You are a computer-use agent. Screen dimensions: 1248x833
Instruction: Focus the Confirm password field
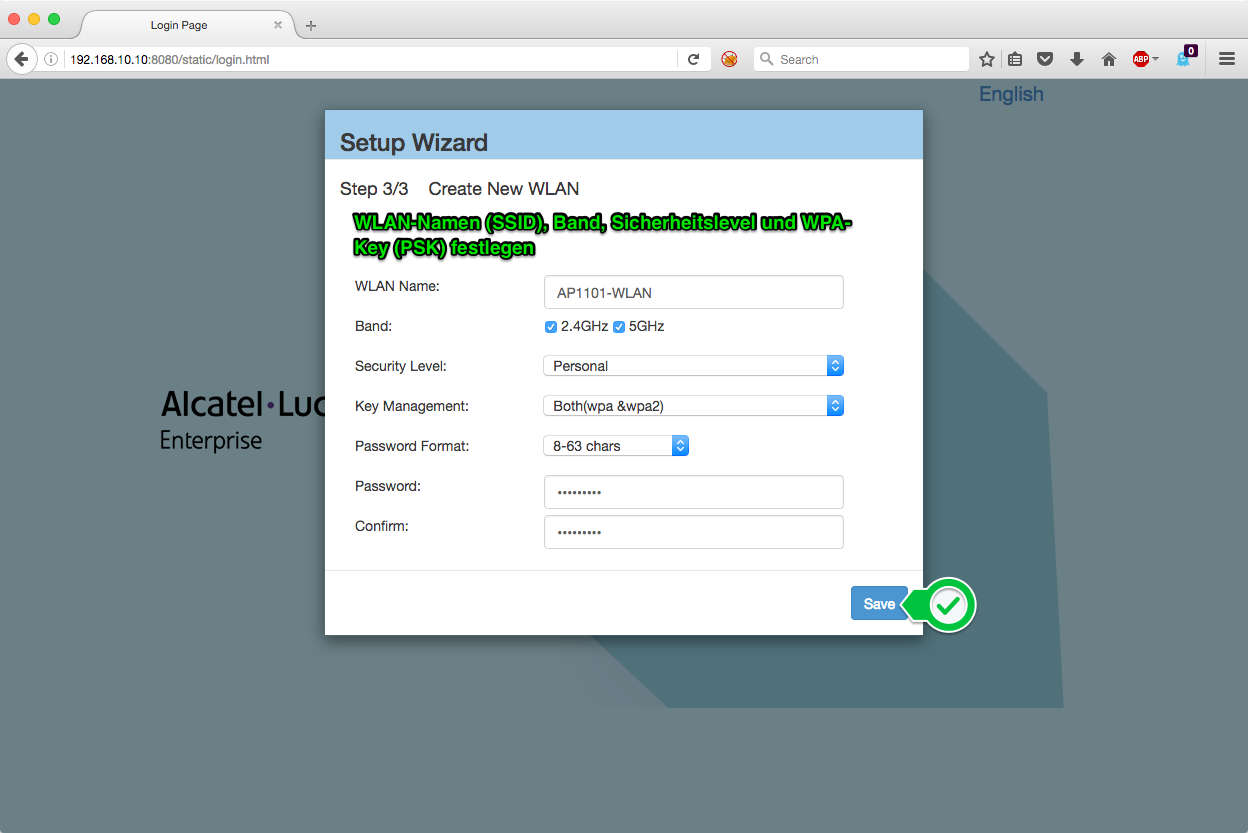[x=693, y=533]
